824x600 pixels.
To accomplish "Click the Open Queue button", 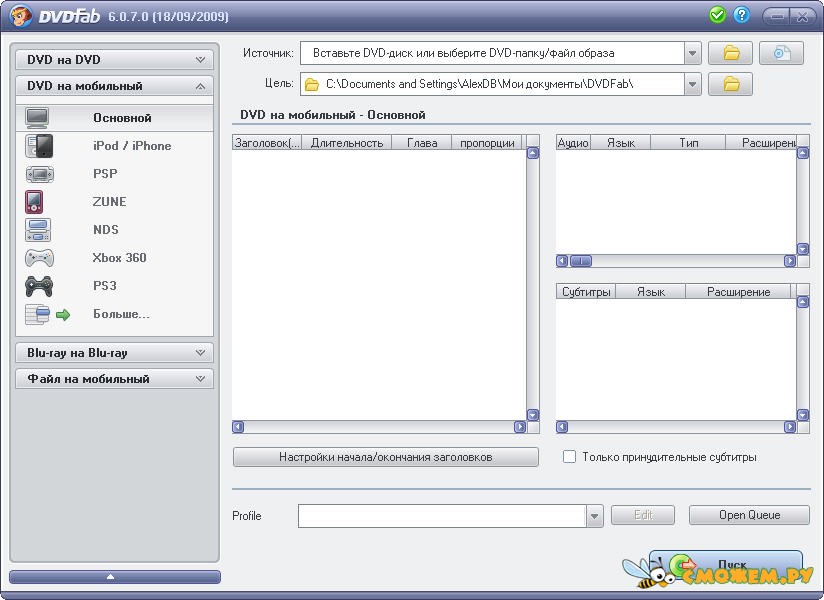I will click(x=749, y=515).
